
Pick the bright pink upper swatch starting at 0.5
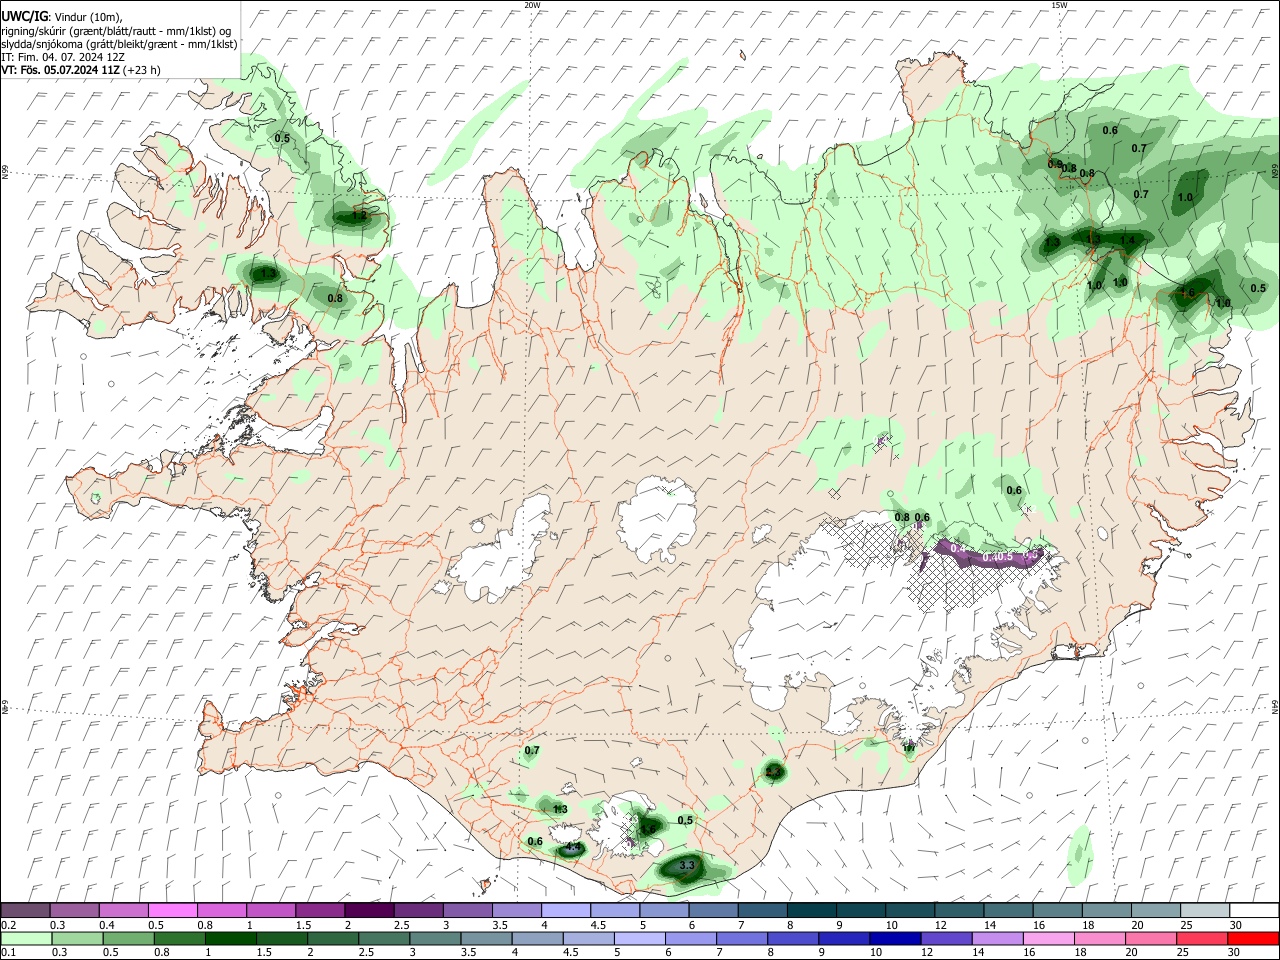pos(173,911)
